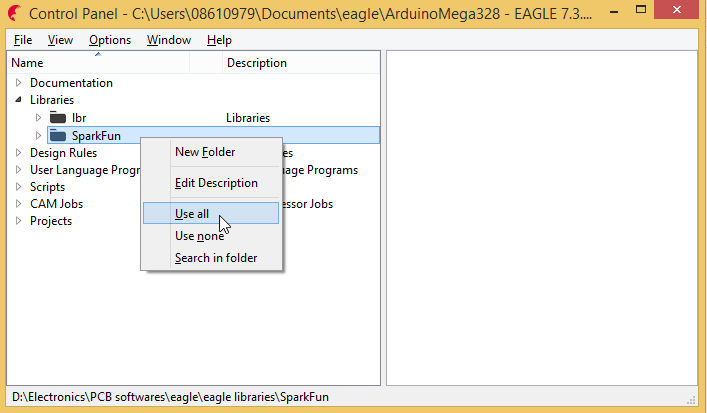The height and width of the screenshot is (413, 707).
Task: Select the Scripts tree item
Action: pyautogui.click(x=47, y=187)
